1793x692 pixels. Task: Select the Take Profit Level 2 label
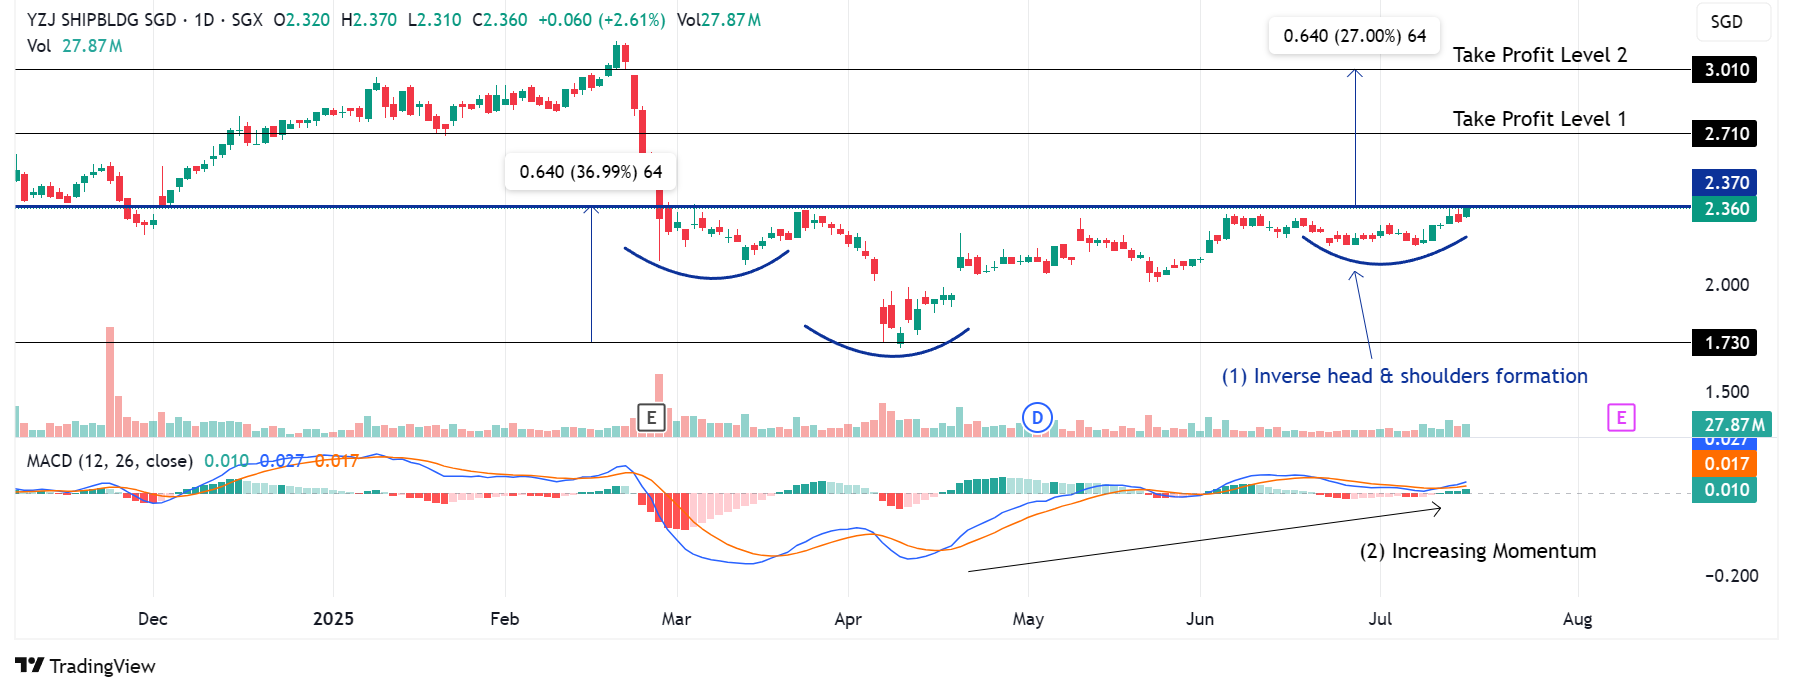[x=1539, y=55]
